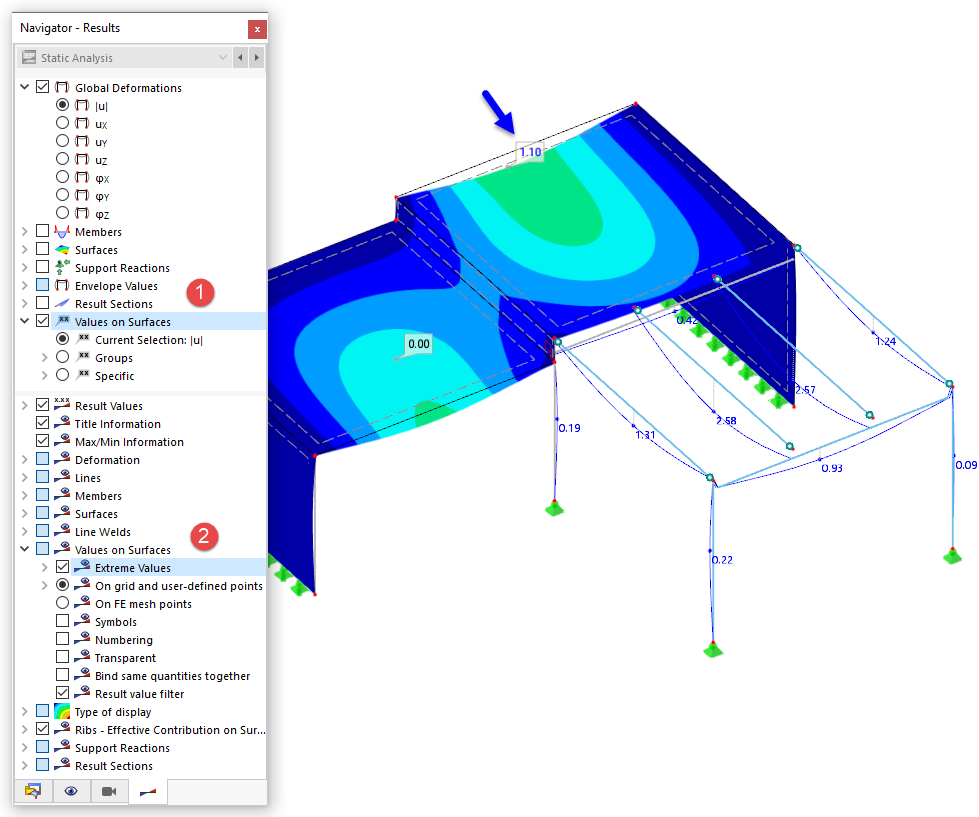This screenshot has height=817, width=979.
Task: Check Bind same quantities together
Action: (x=62, y=675)
